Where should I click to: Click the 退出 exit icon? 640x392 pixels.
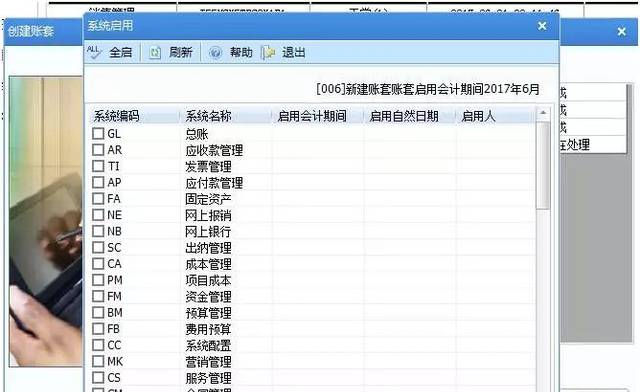pyautogui.click(x=268, y=52)
